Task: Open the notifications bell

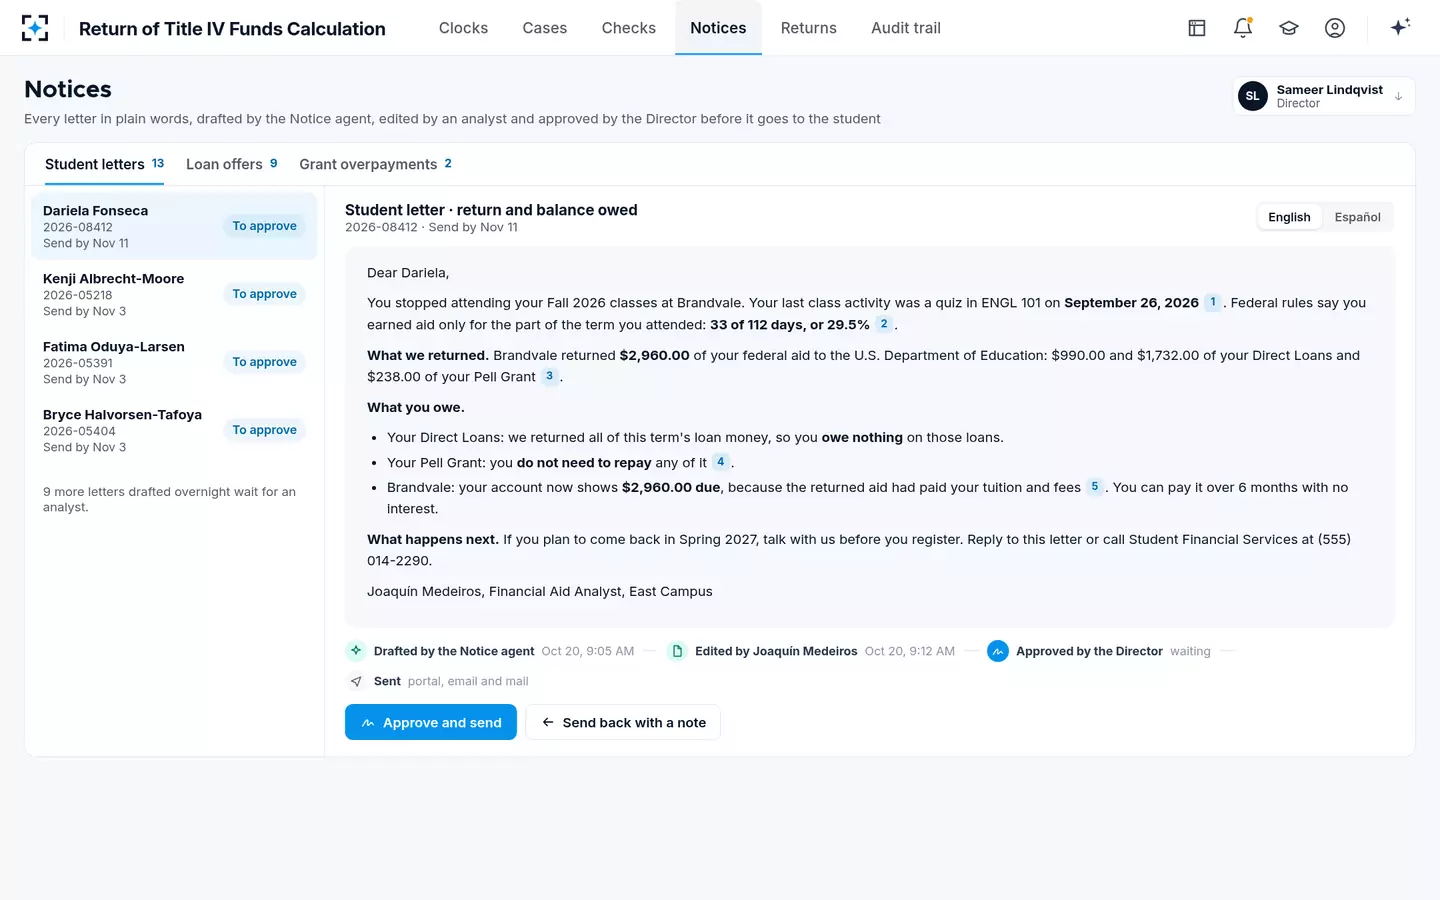Action: click(x=1243, y=28)
